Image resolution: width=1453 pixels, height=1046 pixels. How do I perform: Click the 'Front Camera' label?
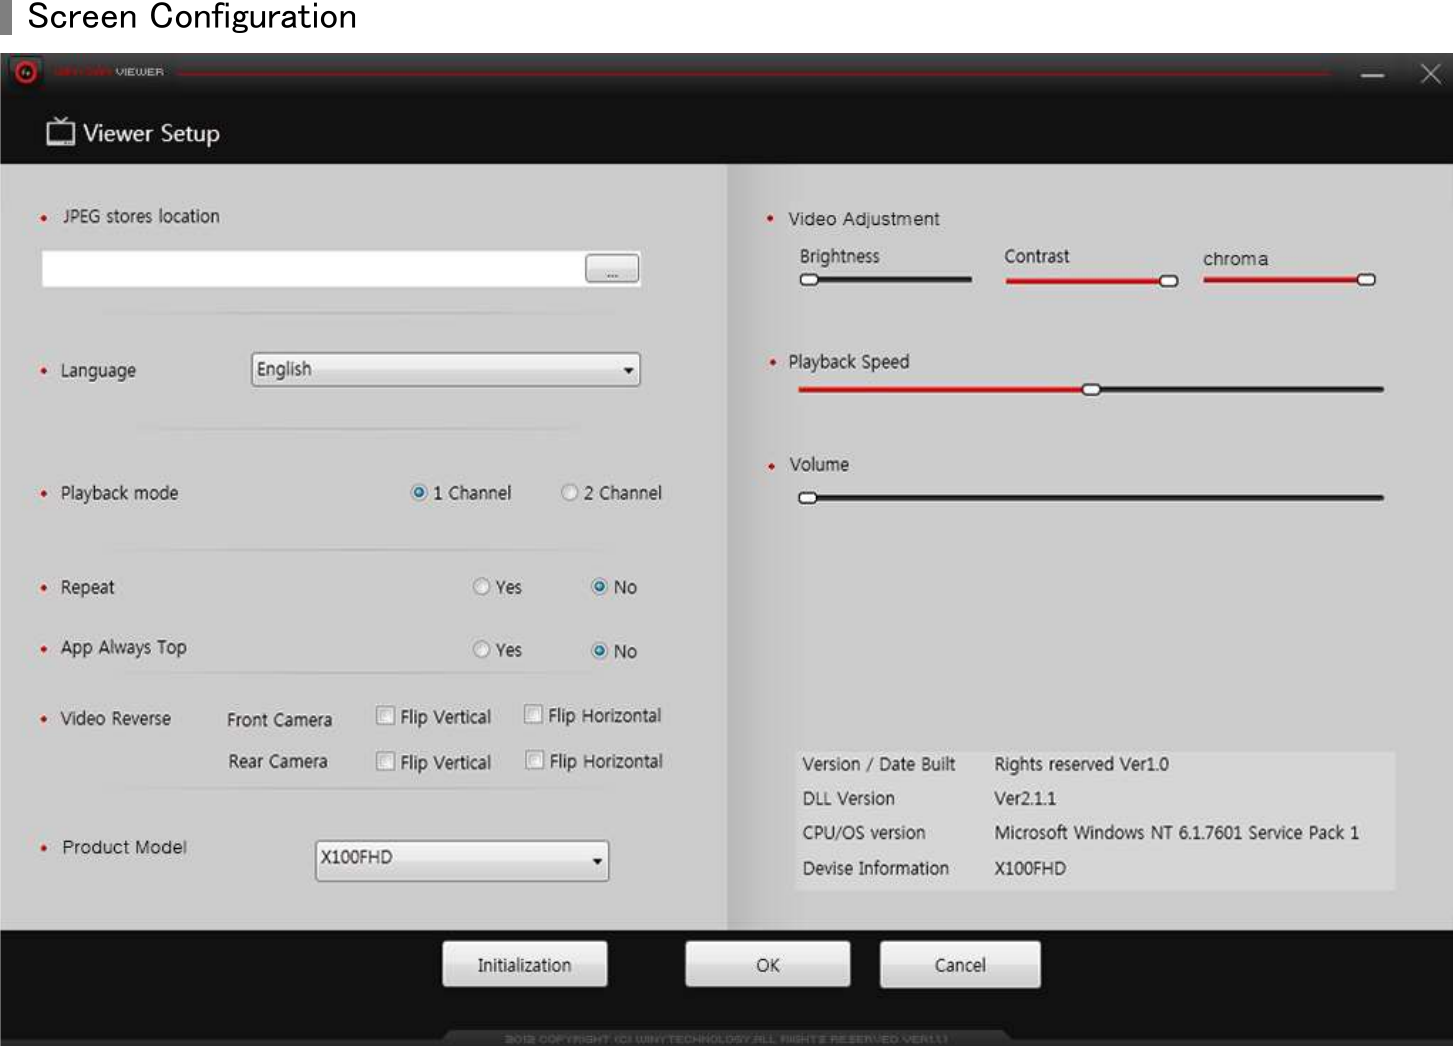[279, 720]
